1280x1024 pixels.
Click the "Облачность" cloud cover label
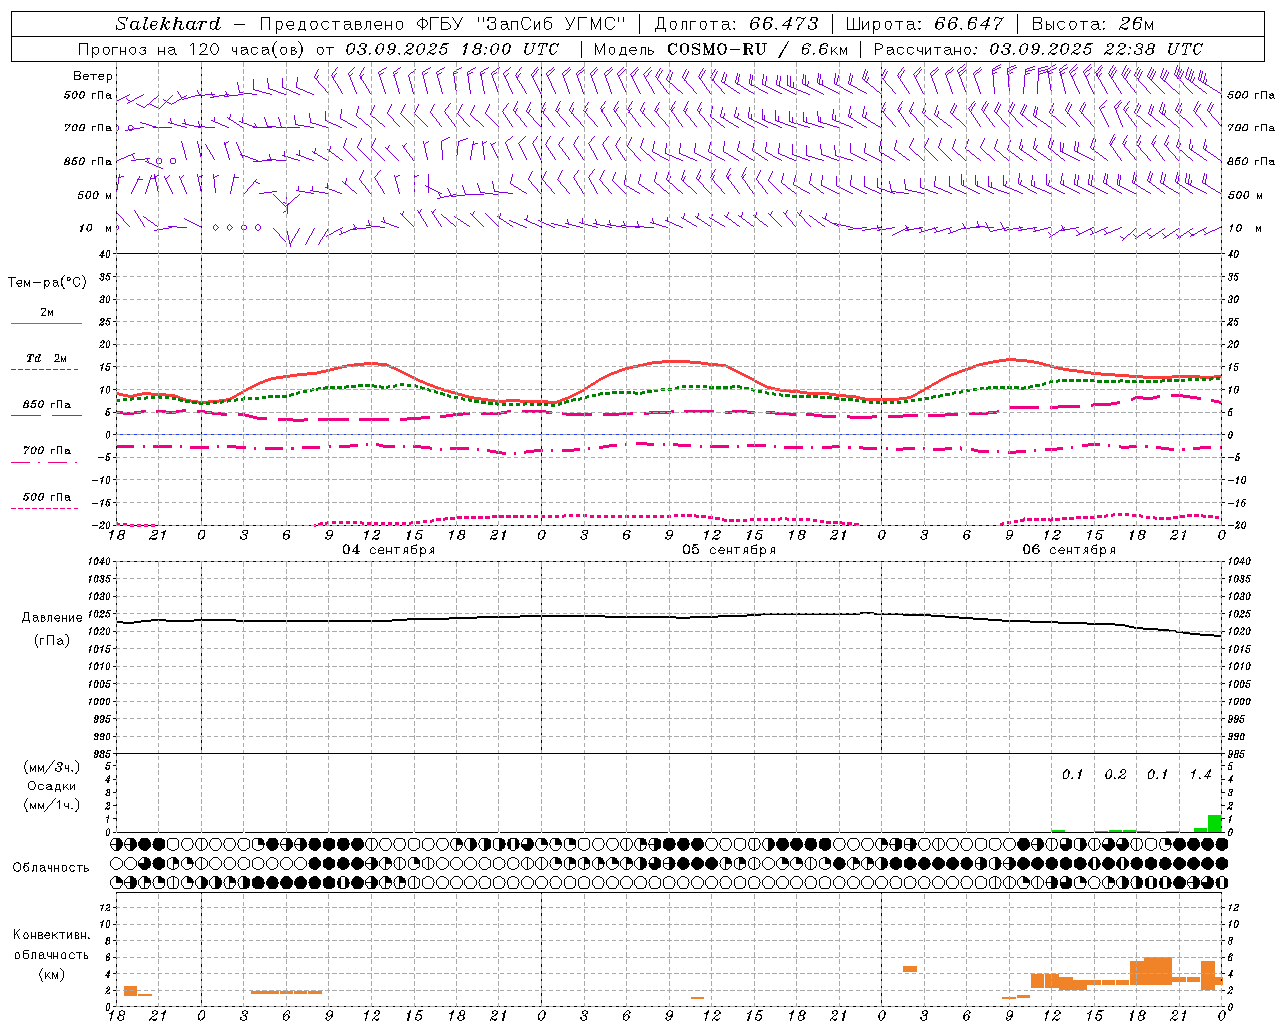pos(51,868)
